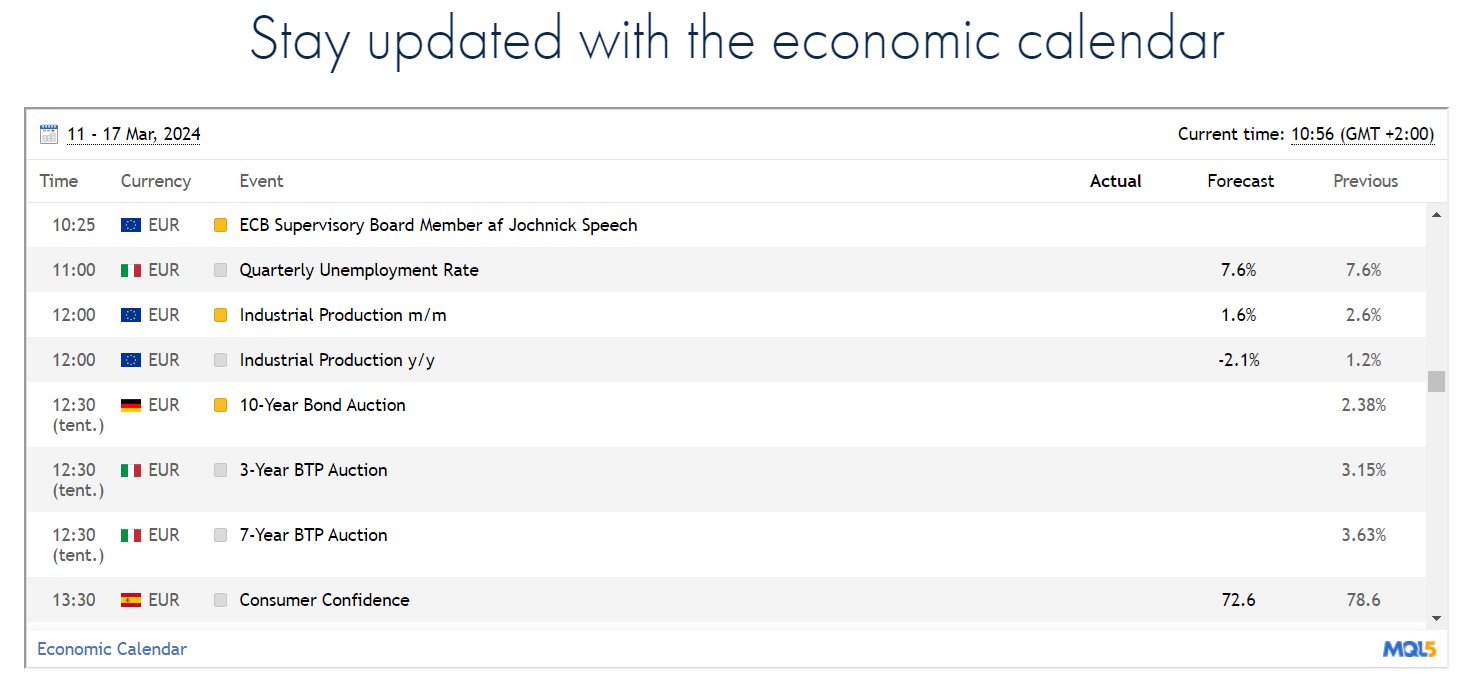Image resolution: width=1469 pixels, height=689 pixels.
Task: Open the Industrial Production y/y event
Action: click(337, 360)
